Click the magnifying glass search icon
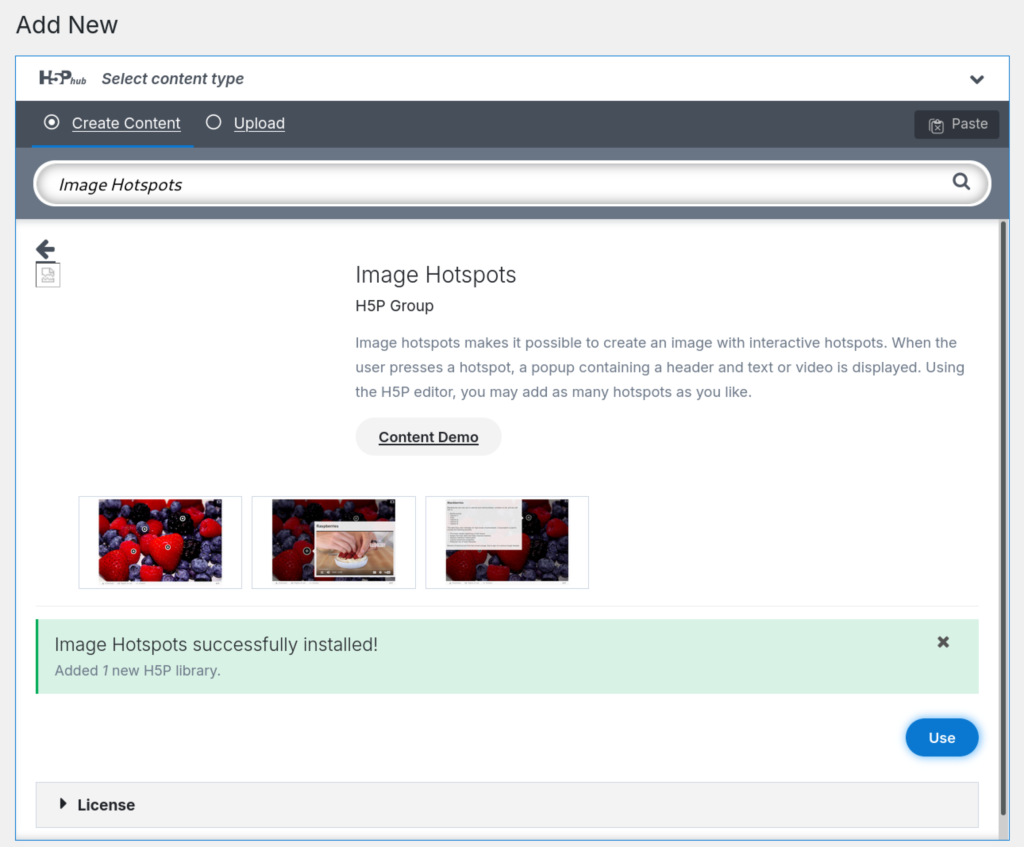Screen dimensions: 1024x847 961,182
